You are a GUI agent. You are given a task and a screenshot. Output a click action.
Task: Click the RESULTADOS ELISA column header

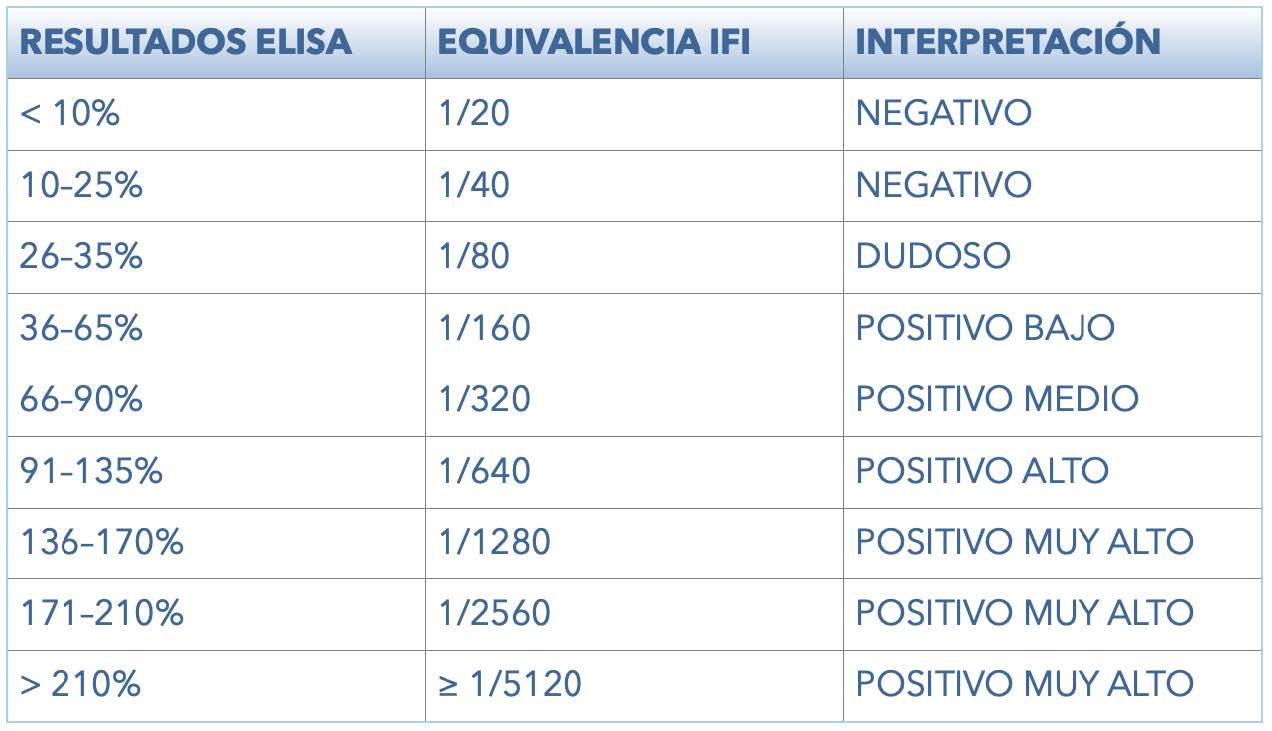pyautogui.click(x=216, y=42)
